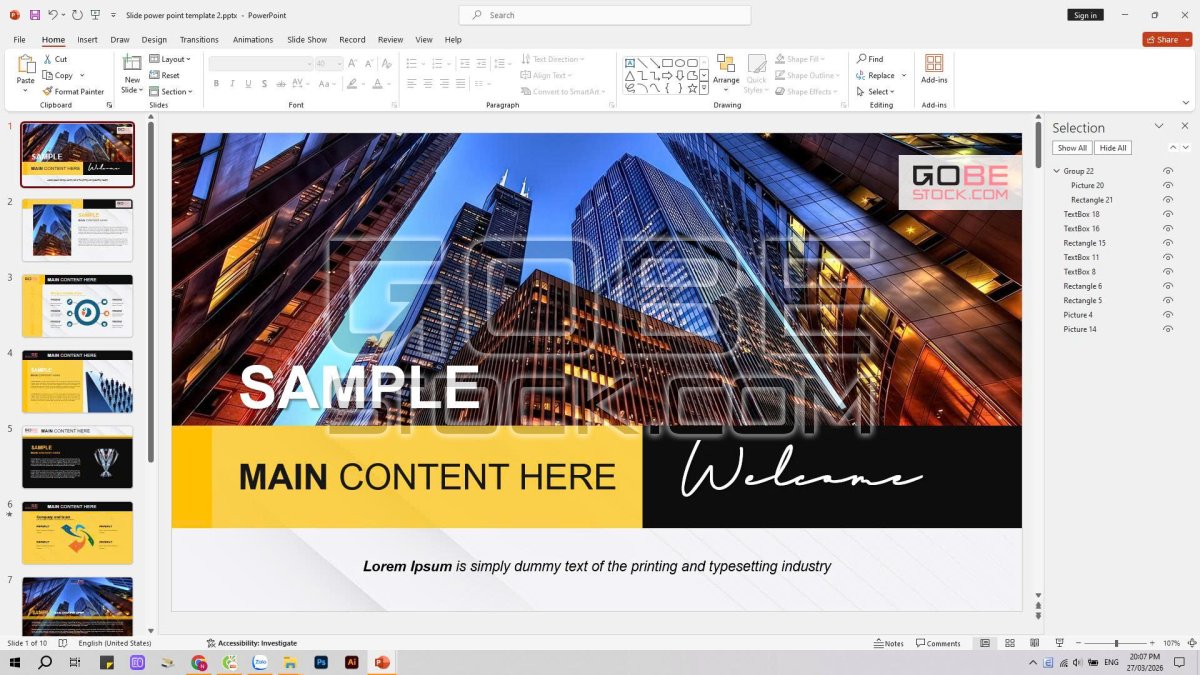Switch to the Insert tab
The width and height of the screenshot is (1200, 675).
(87, 39)
